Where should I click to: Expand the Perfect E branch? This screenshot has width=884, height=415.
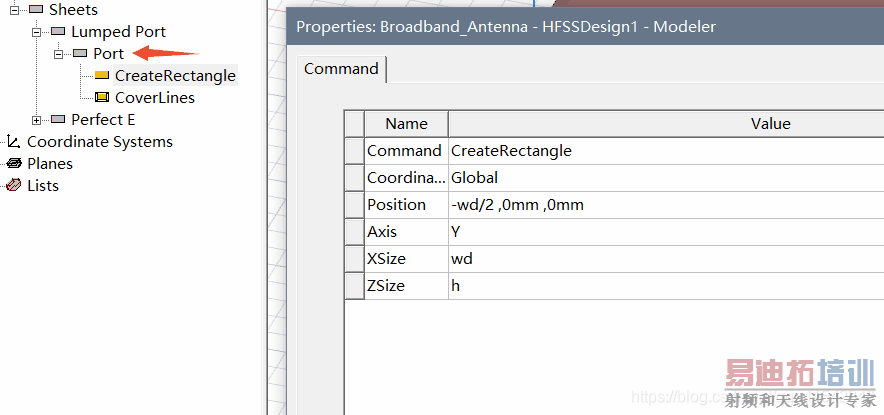[37, 120]
